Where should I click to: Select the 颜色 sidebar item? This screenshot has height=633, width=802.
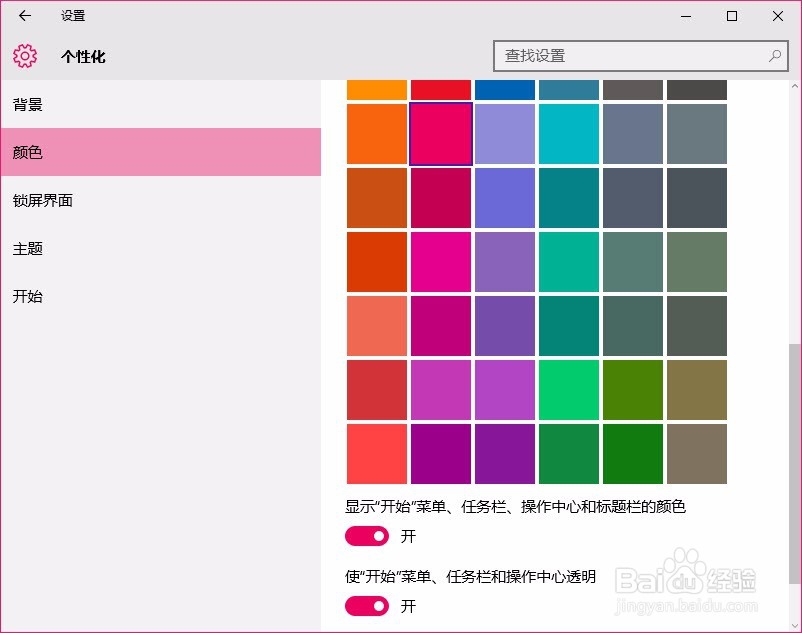coord(161,152)
